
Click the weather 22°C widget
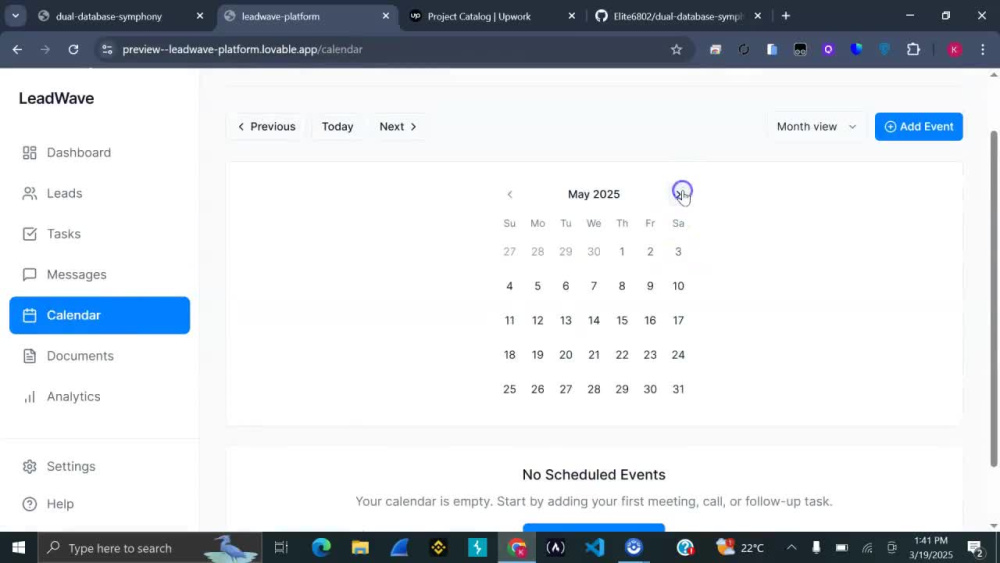coord(740,548)
